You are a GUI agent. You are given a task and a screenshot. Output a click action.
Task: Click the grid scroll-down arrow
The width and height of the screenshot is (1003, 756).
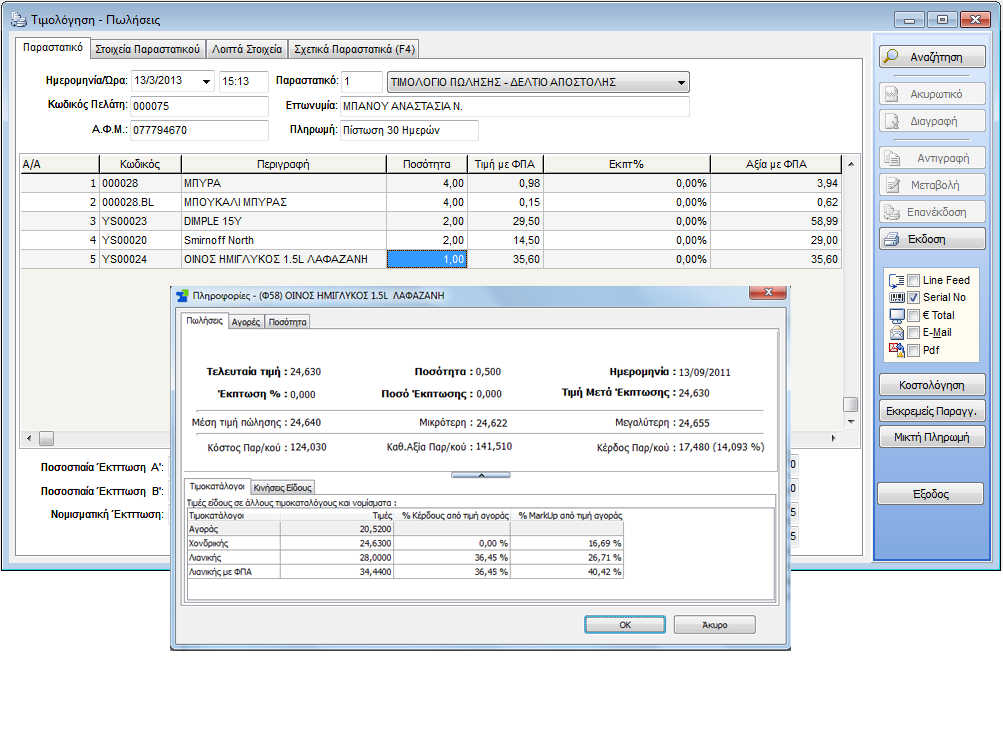(851, 422)
